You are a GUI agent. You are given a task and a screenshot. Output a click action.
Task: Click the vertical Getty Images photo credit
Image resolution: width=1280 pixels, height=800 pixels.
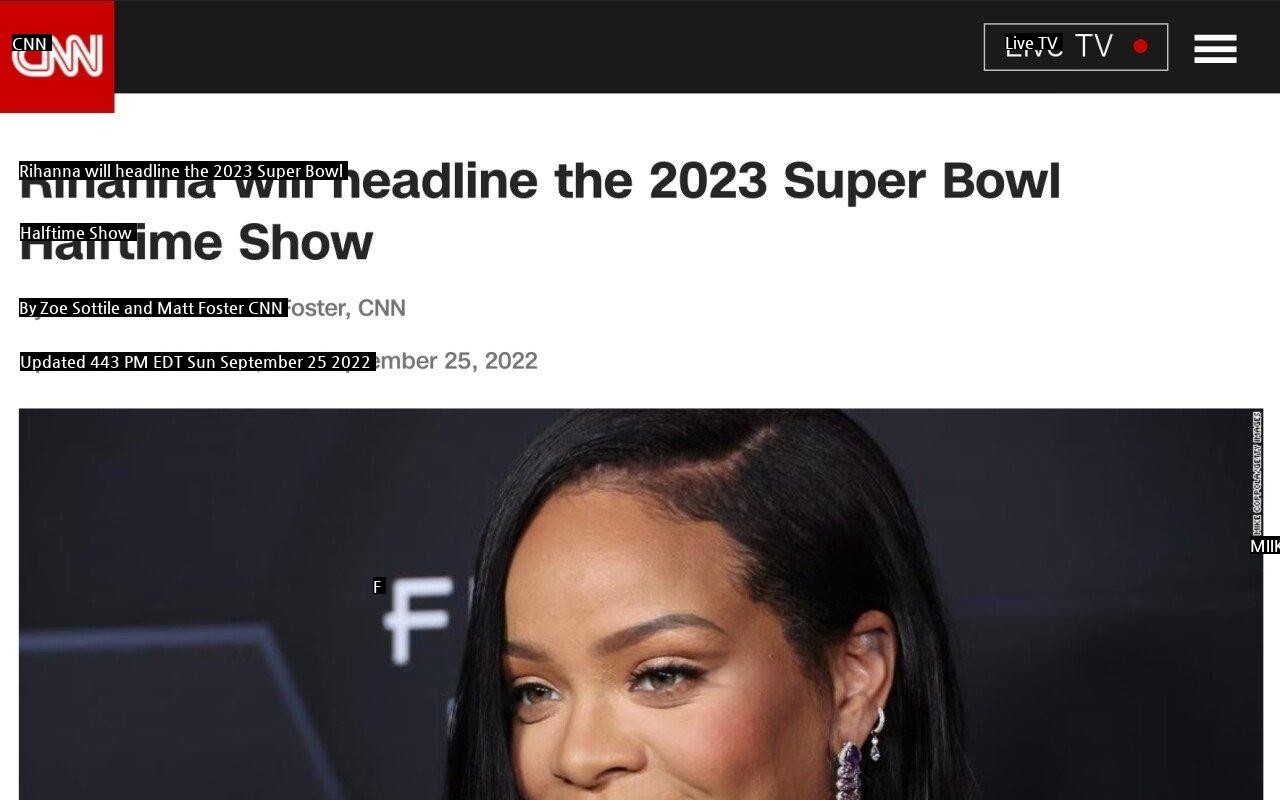1257,473
